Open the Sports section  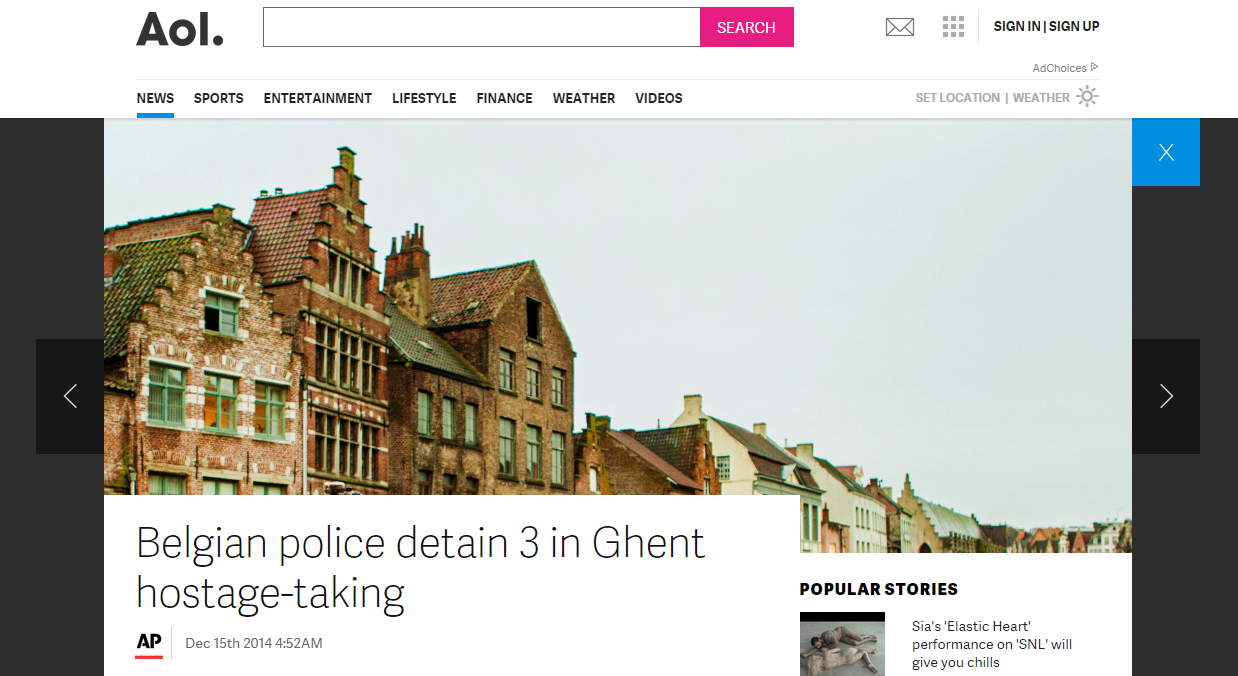coord(219,98)
